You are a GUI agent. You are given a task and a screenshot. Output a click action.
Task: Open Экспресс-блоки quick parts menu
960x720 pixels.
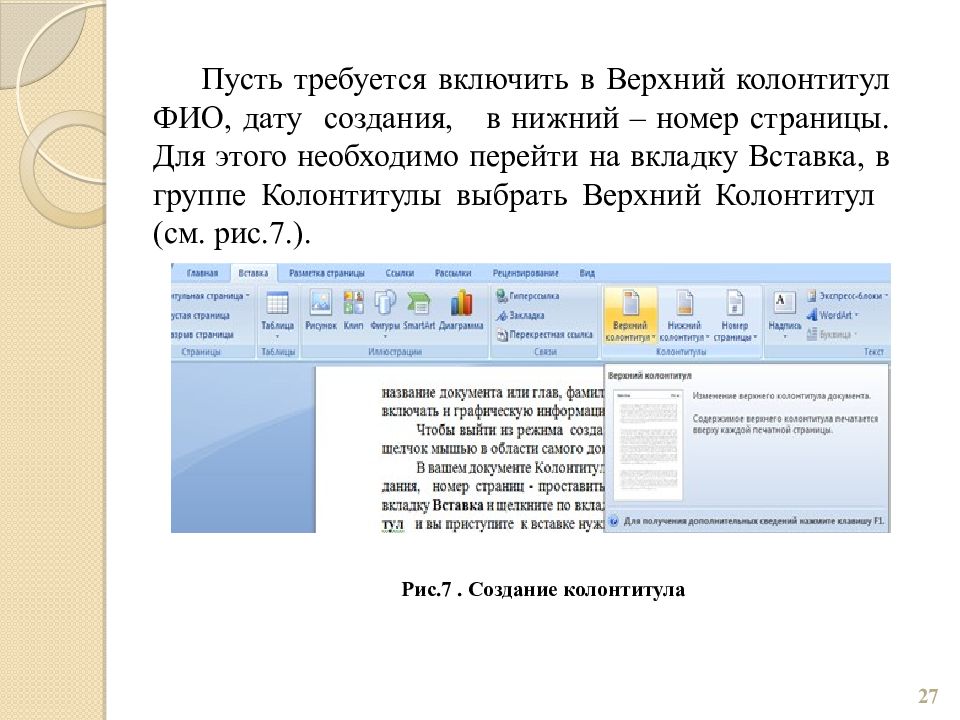848,296
